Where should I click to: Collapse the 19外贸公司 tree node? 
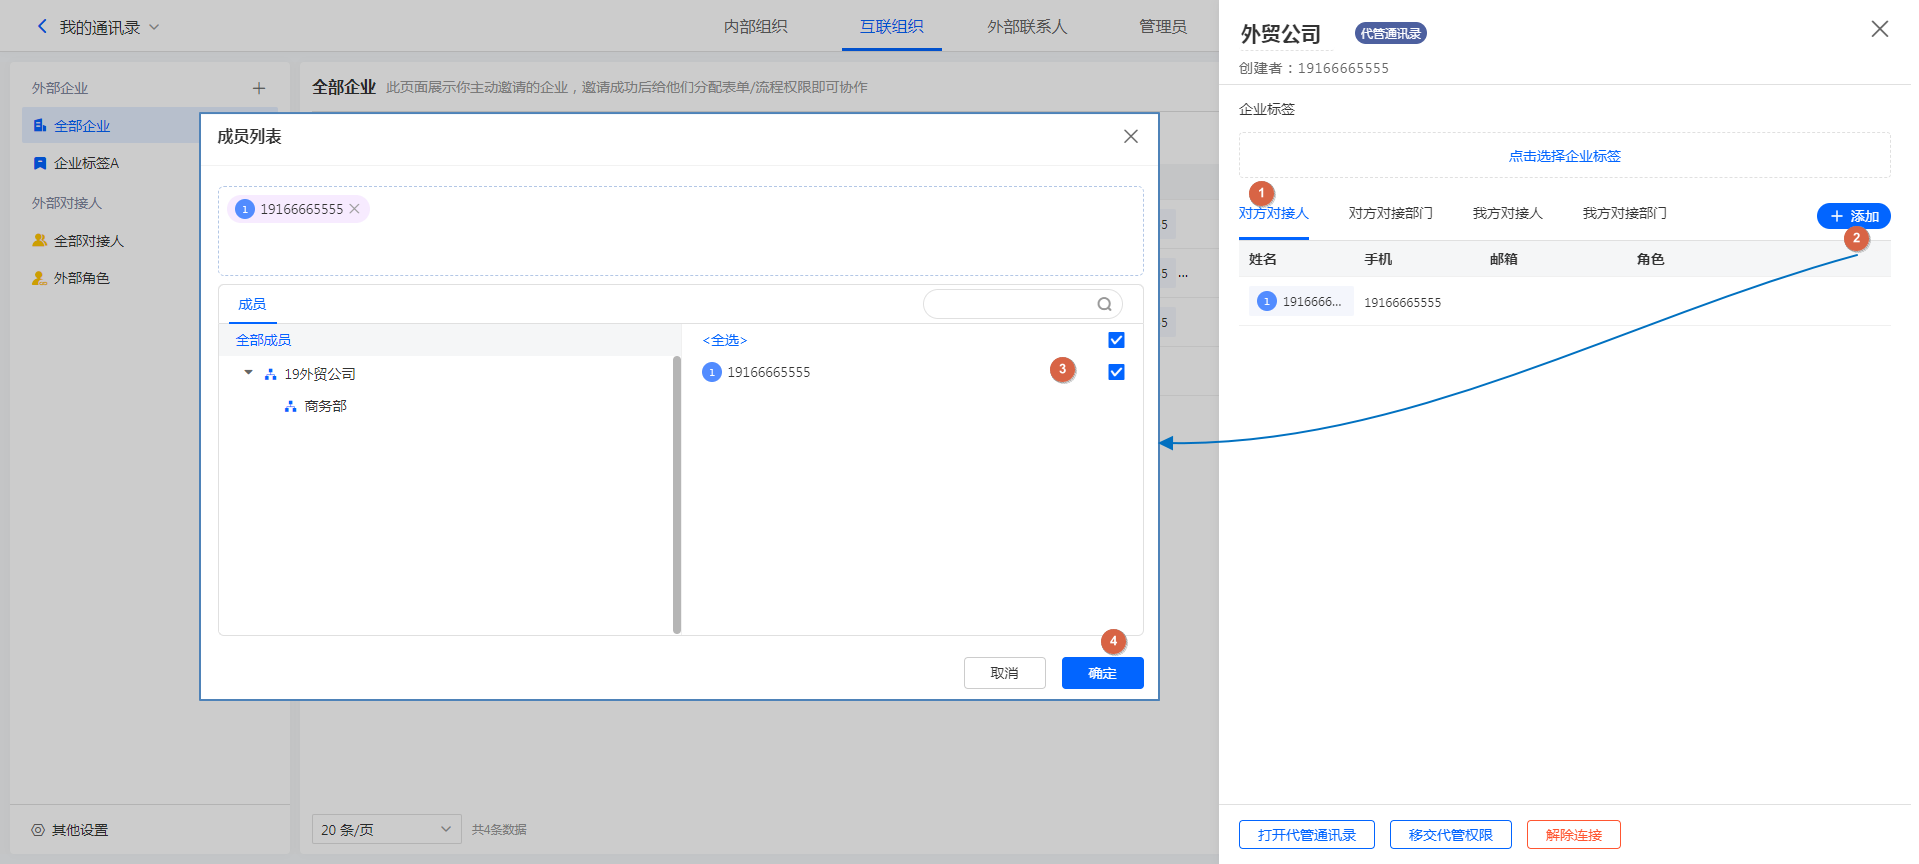(248, 373)
